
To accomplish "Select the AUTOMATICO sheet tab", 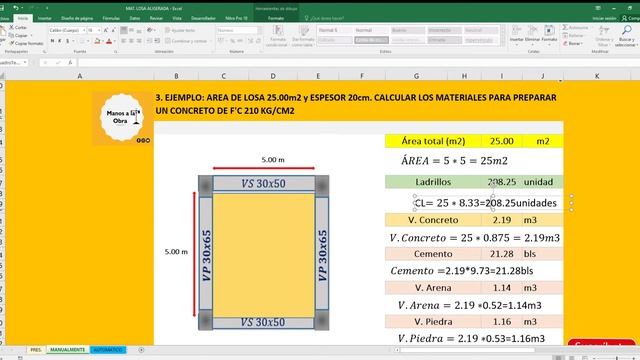I will pos(108,350).
